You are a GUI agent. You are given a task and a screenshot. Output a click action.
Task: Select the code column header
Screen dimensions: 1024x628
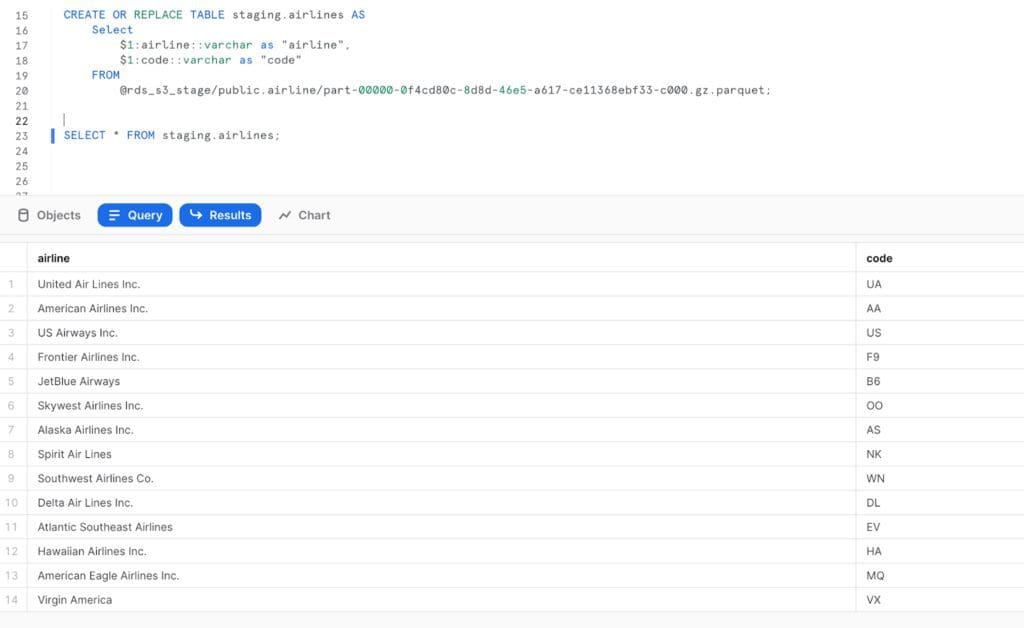[878, 257]
